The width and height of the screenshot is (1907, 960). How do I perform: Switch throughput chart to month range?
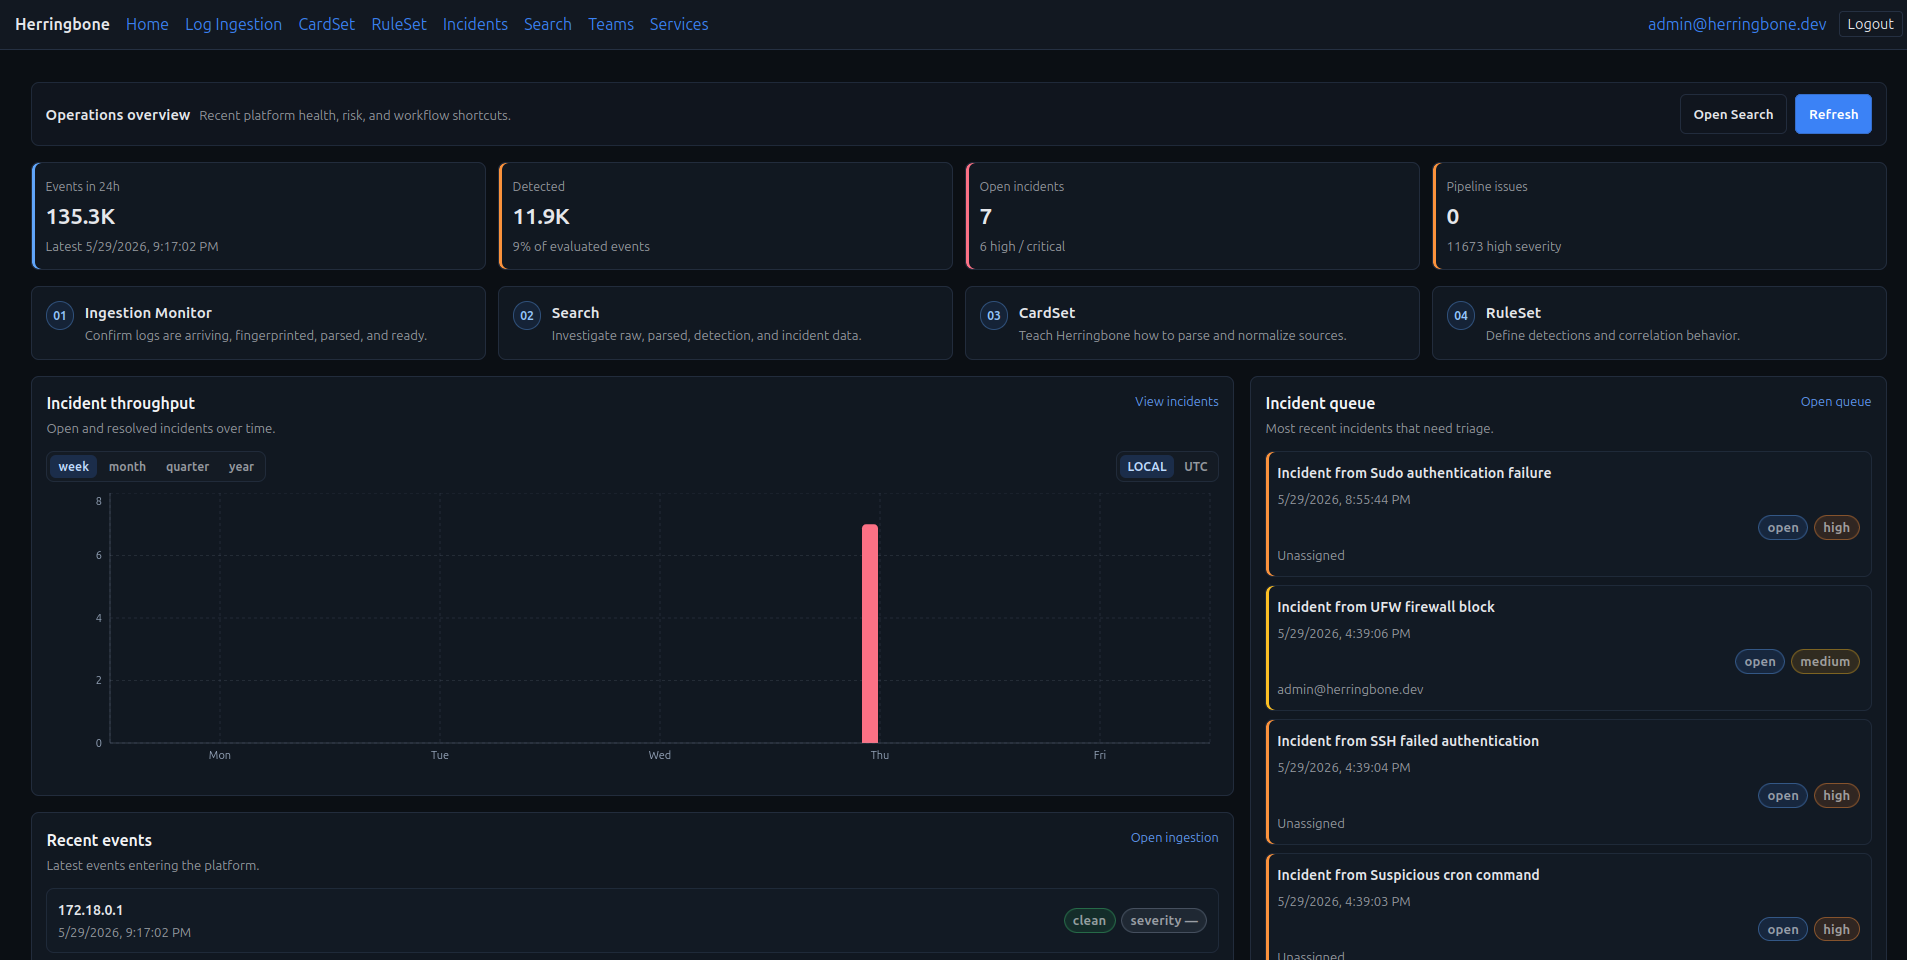pyautogui.click(x=127, y=467)
